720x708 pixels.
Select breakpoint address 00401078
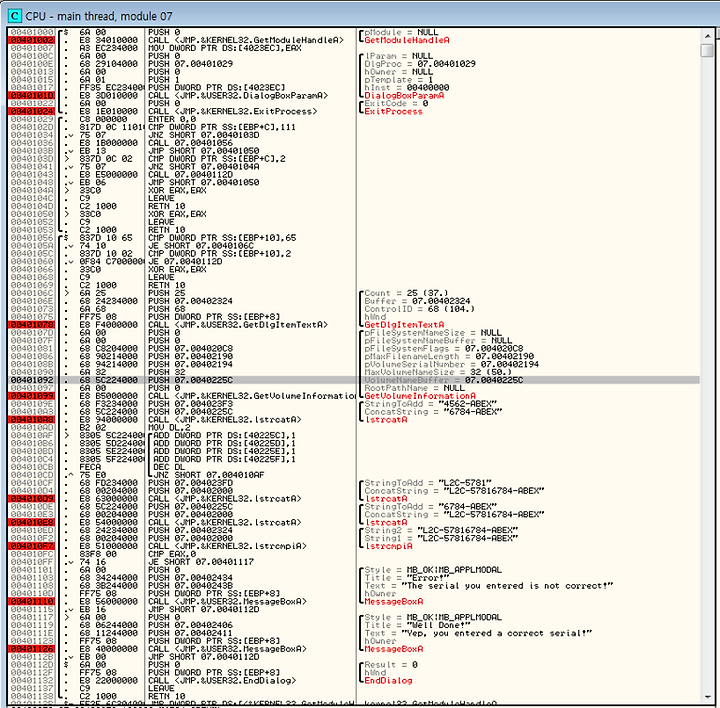32,325
